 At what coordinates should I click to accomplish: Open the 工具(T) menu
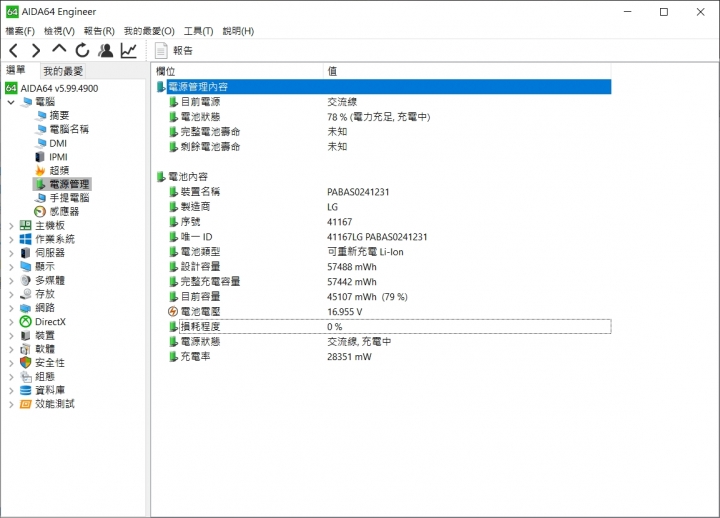[198, 31]
